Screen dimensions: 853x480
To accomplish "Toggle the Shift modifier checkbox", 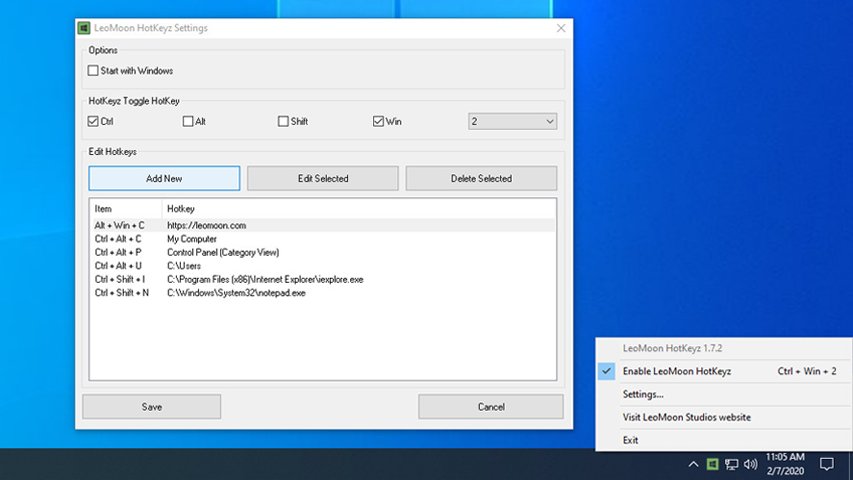I will point(283,122).
